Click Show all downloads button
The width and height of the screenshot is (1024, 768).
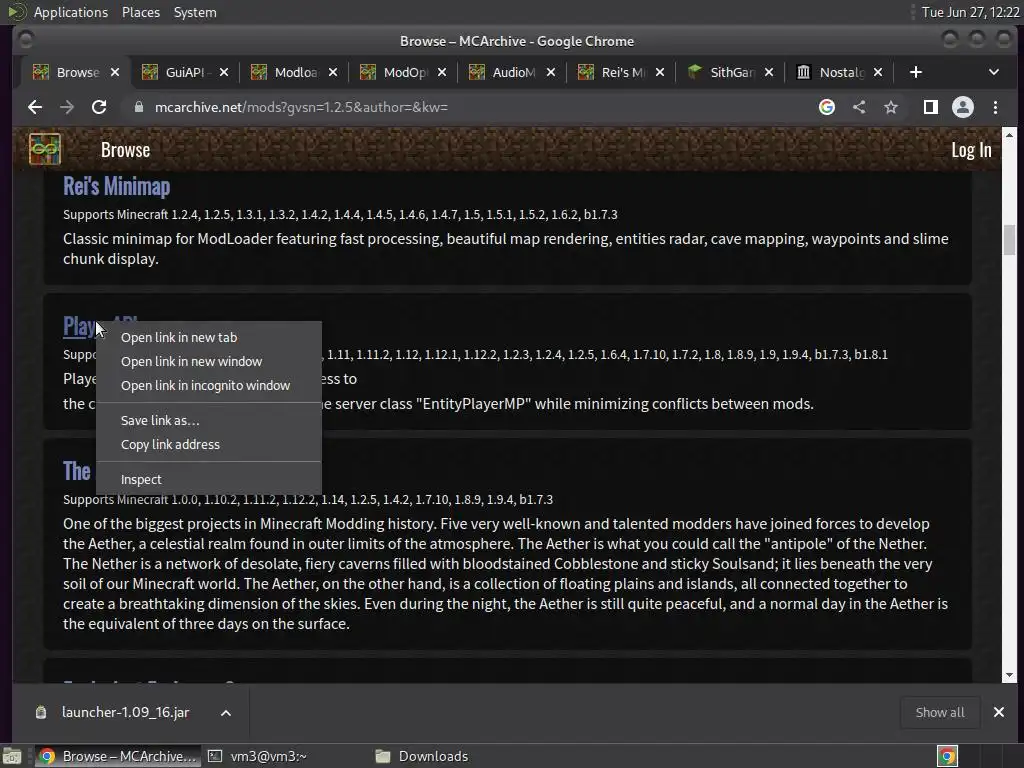point(940,712)
